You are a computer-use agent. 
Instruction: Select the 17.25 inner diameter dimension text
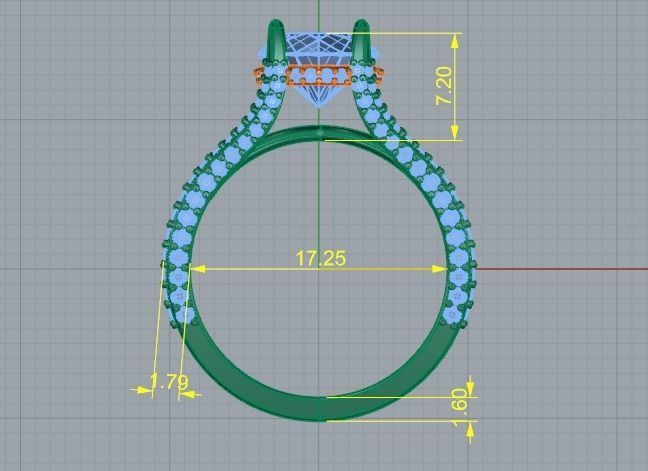click(x=321, y=259)
